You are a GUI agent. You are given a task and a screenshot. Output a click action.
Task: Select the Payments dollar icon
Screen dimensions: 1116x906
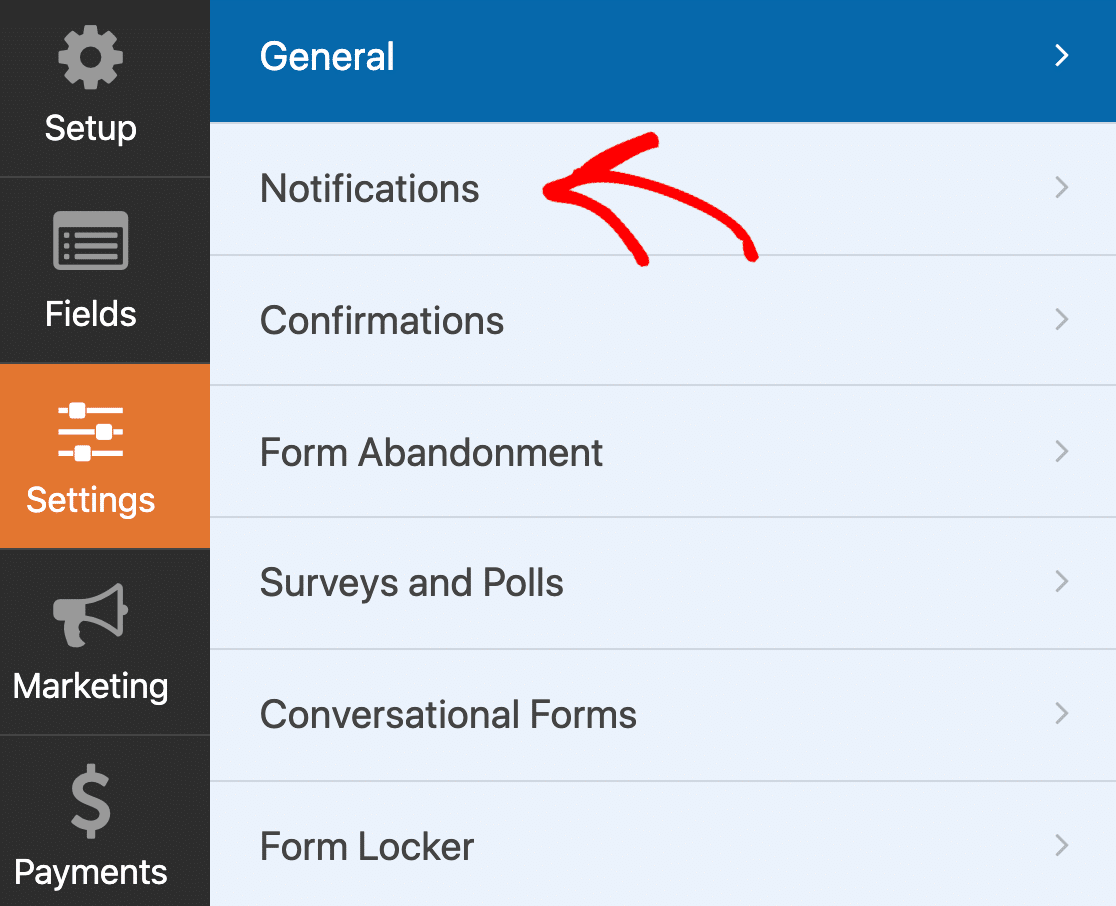click(90, 801)
